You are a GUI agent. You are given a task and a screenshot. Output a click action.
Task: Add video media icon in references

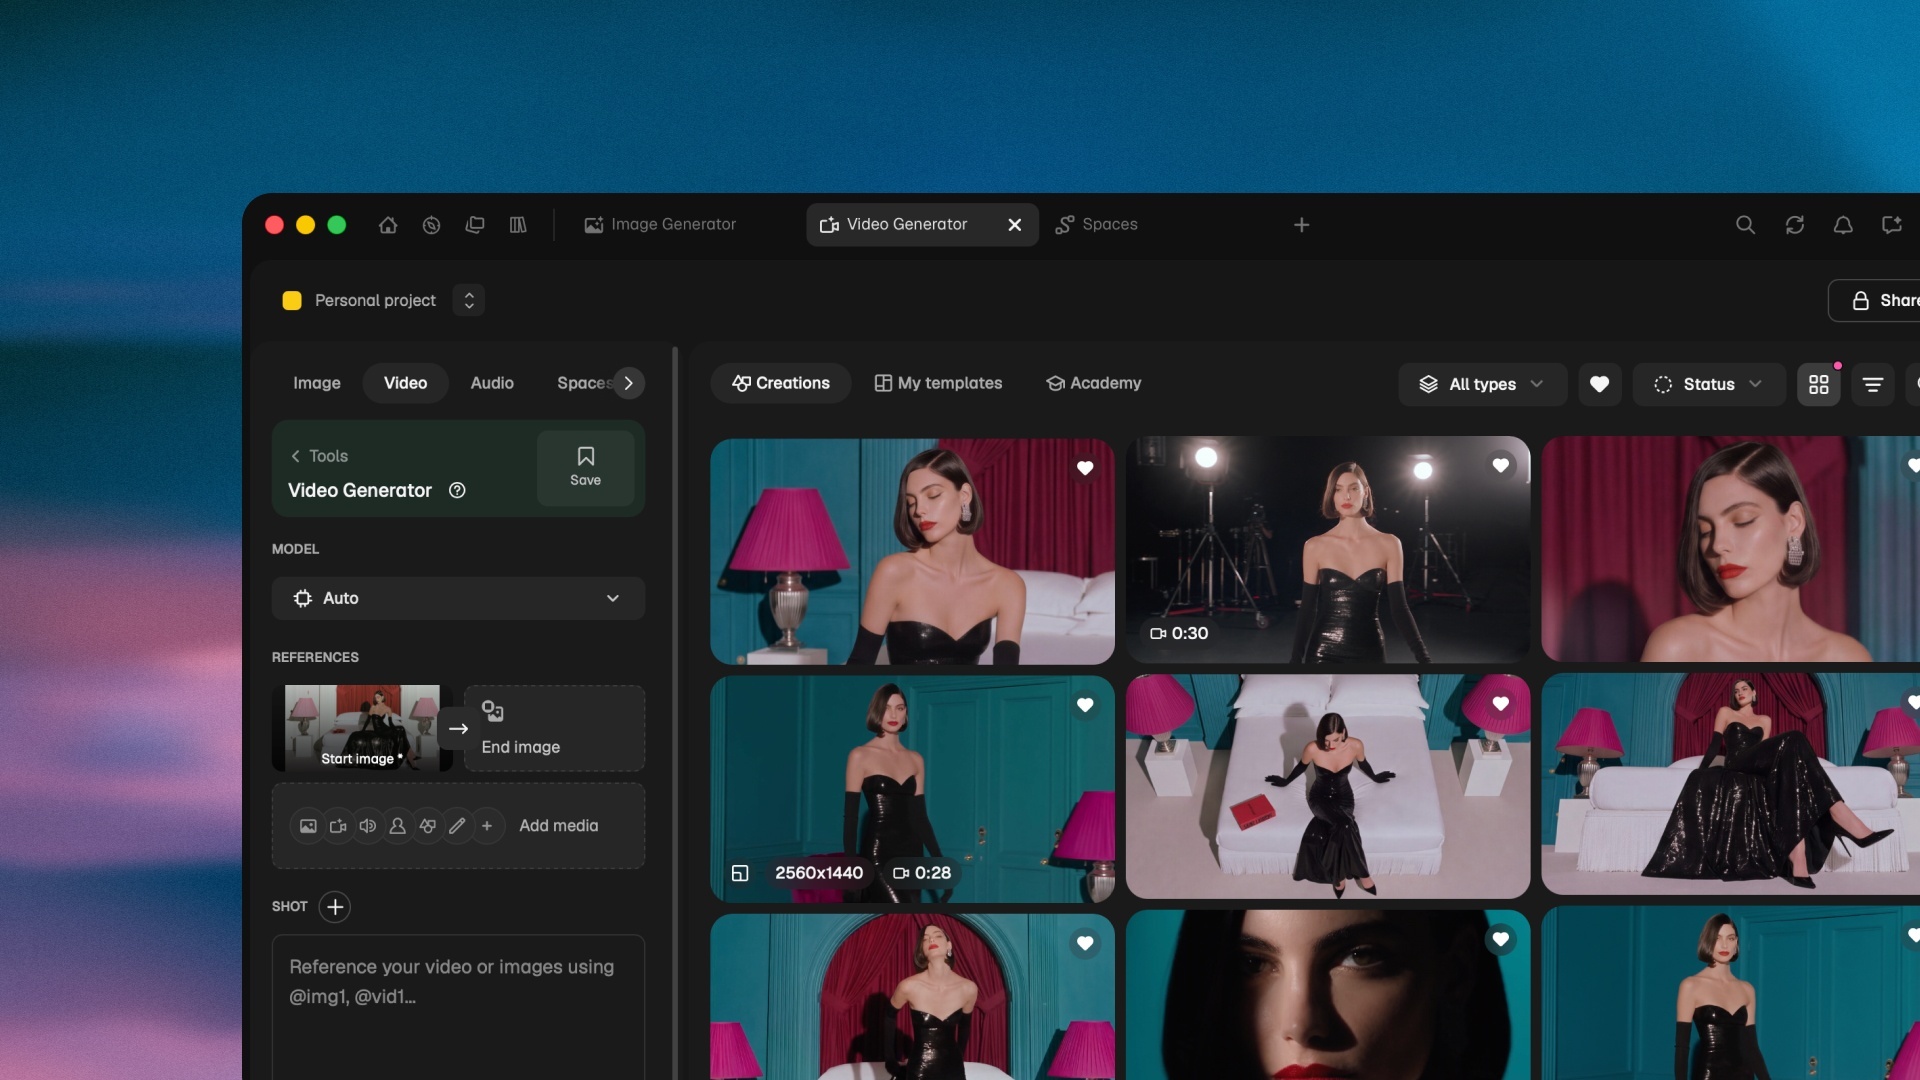pyautogui.click(x=338, y=826)
